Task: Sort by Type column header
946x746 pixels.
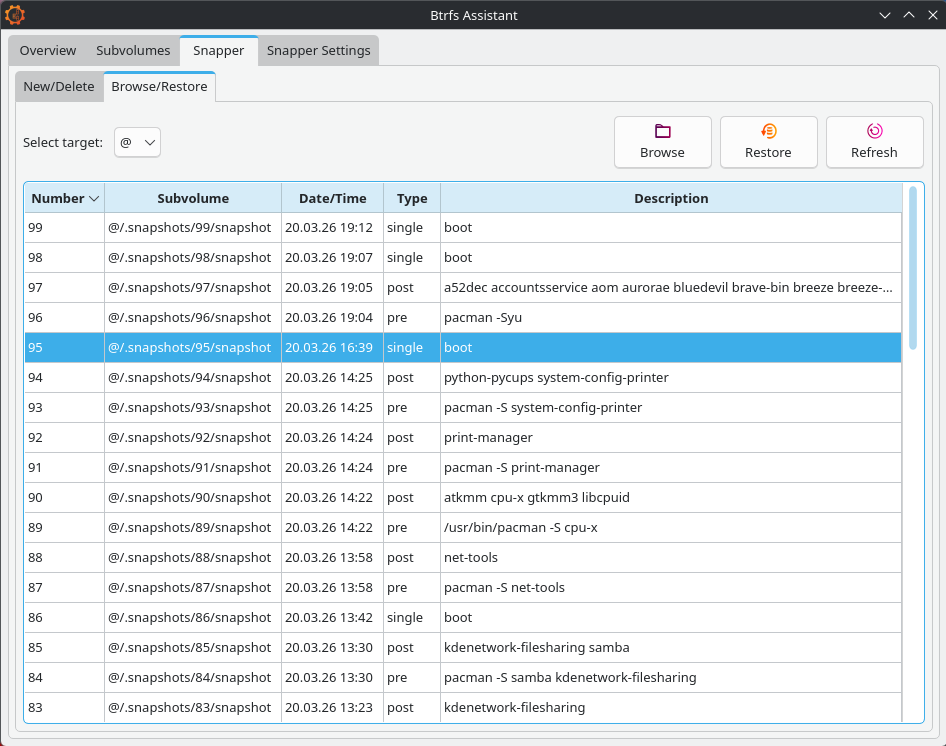Action: [x=412, y=198]
